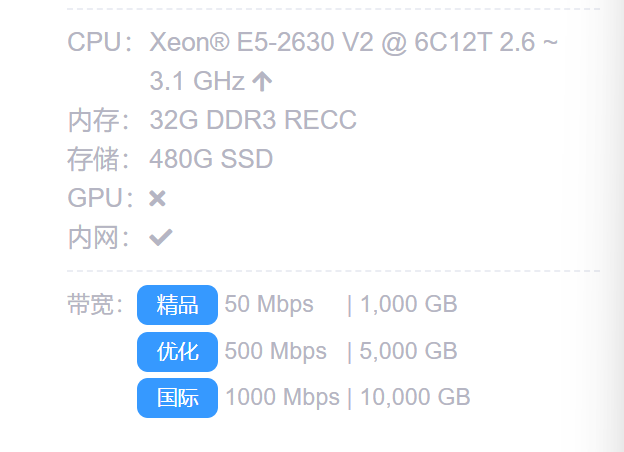Click the 480G SSD storage value
This screenshot has height=452, width=624.
(x=211, y=159)
